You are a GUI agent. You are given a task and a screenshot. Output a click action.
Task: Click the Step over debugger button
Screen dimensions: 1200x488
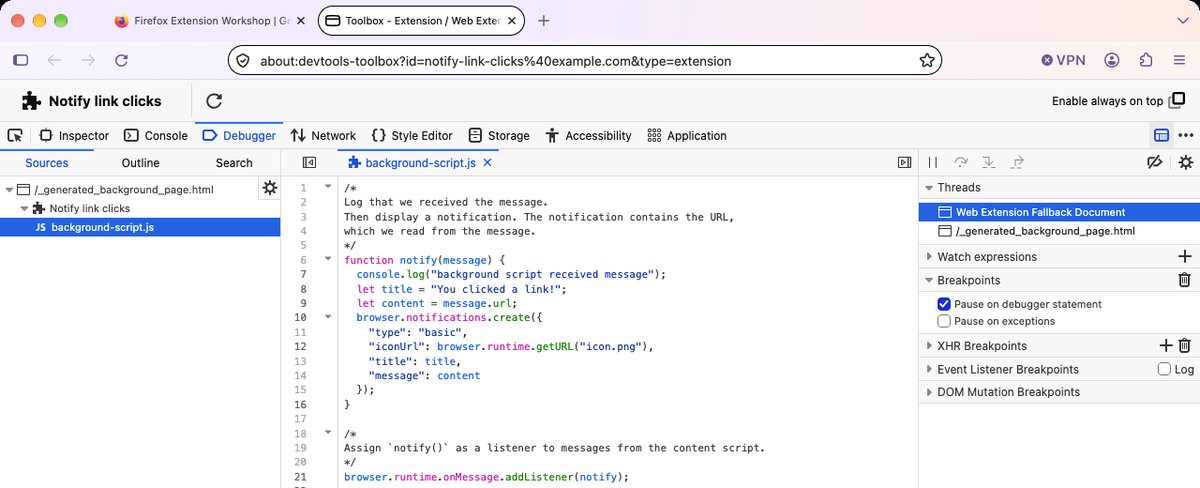tap(961, 162)
